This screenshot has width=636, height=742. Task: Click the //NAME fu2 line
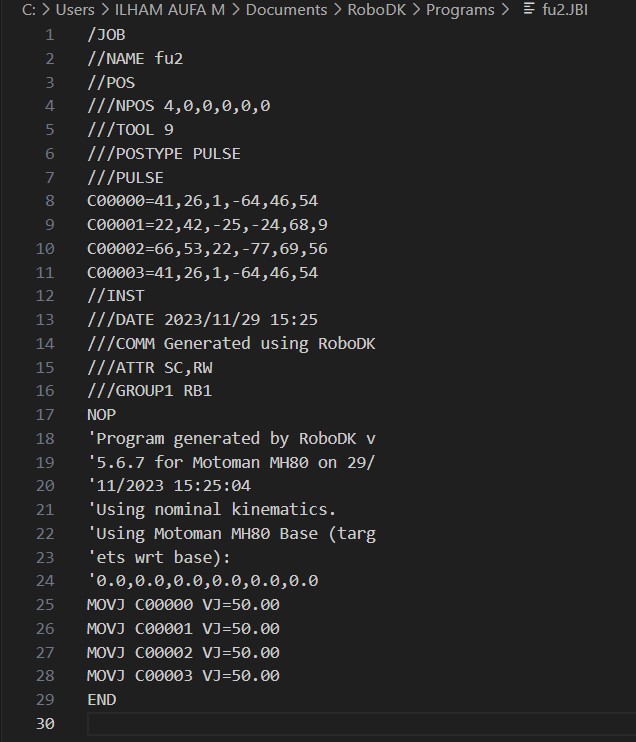[135, 58]
